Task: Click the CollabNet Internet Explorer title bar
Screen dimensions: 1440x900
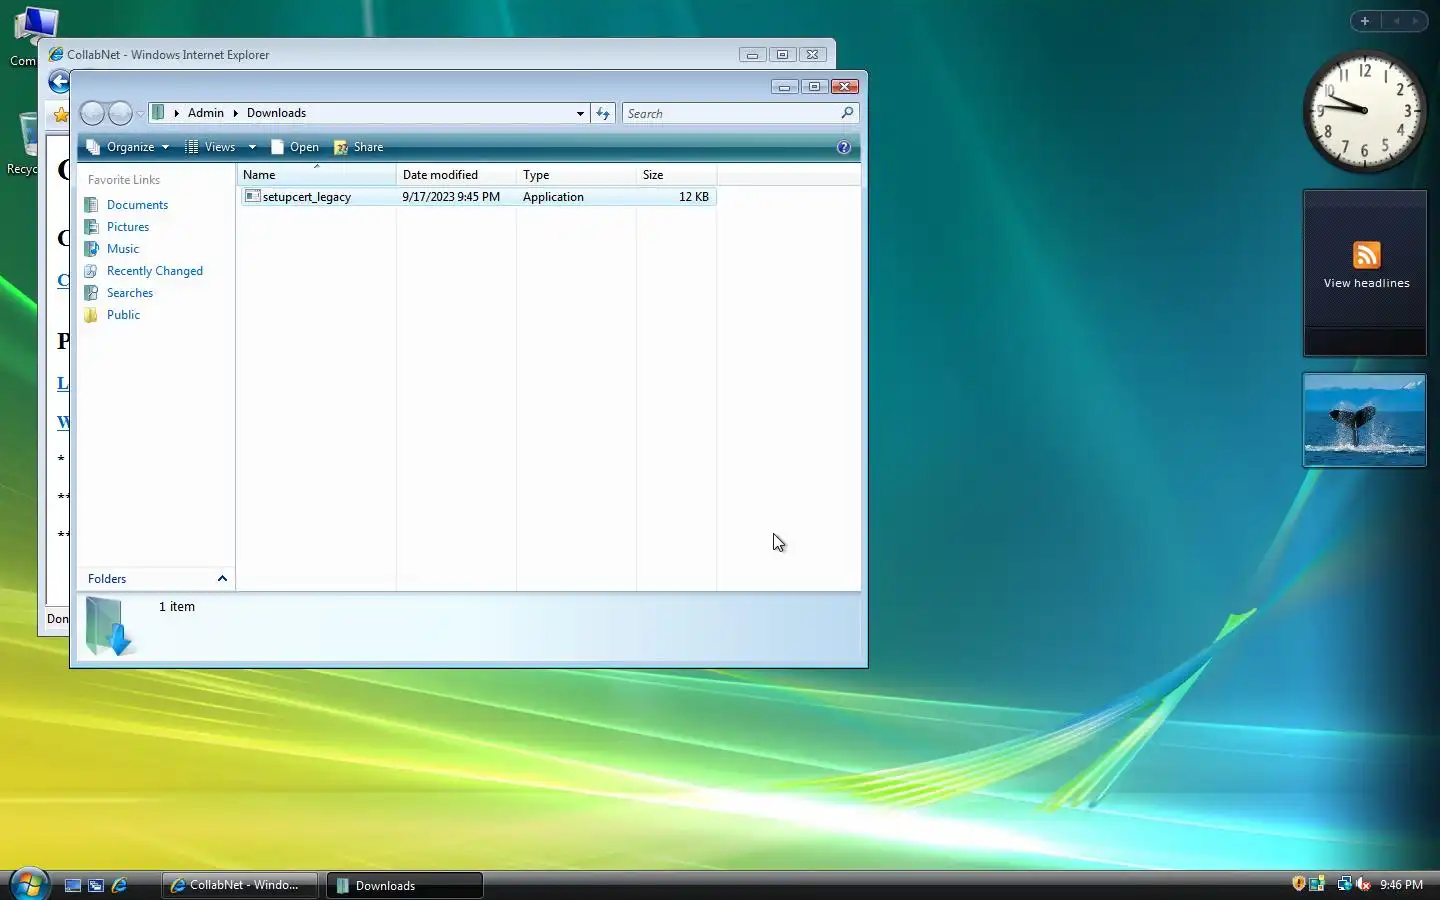Action: [390, 55]
